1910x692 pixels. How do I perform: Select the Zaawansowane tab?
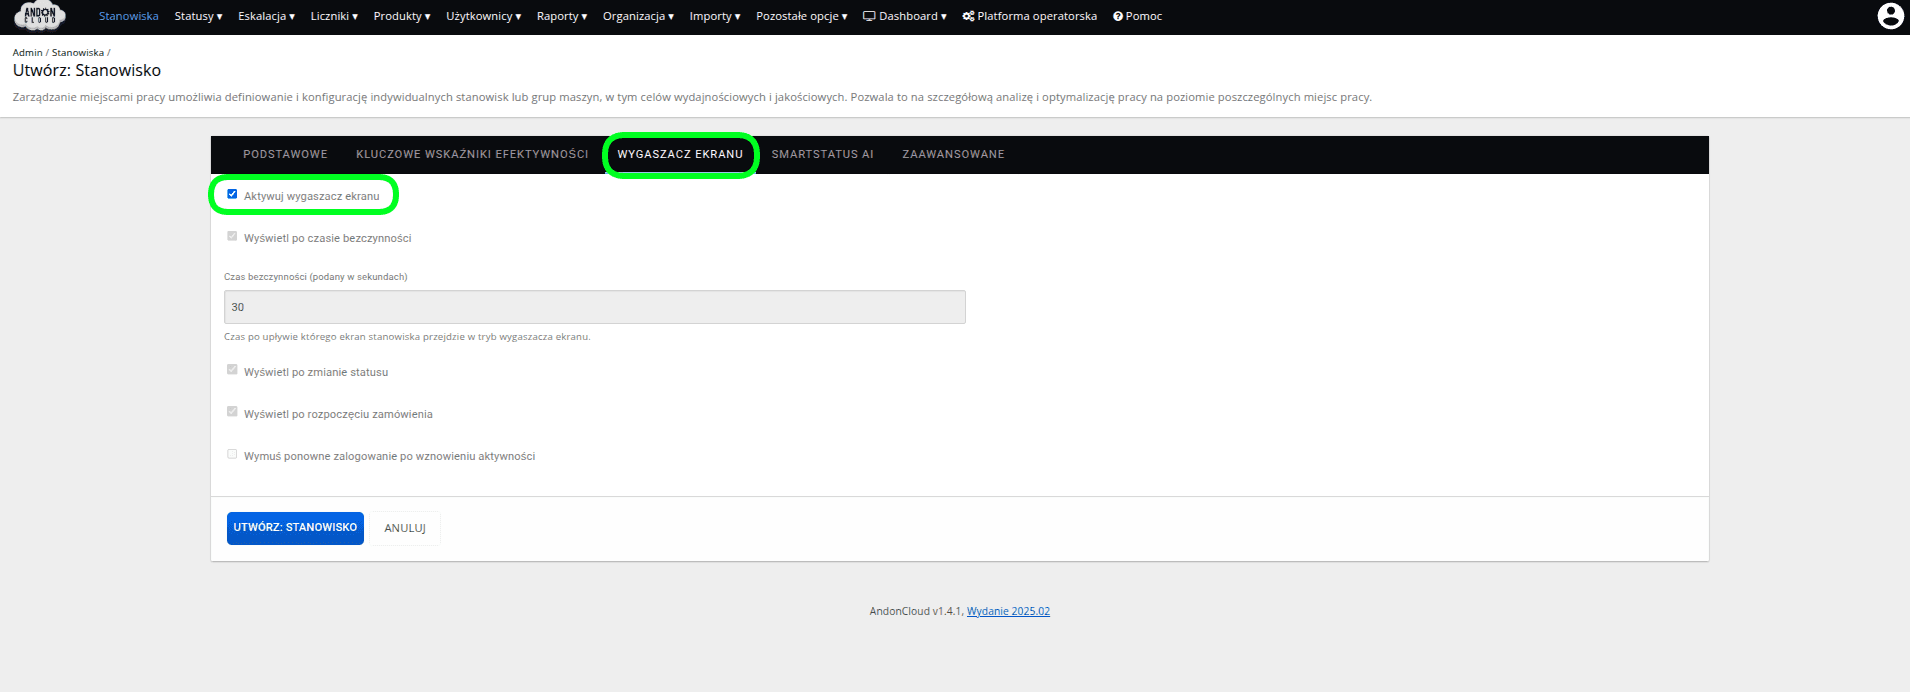[x=953, y=154]
